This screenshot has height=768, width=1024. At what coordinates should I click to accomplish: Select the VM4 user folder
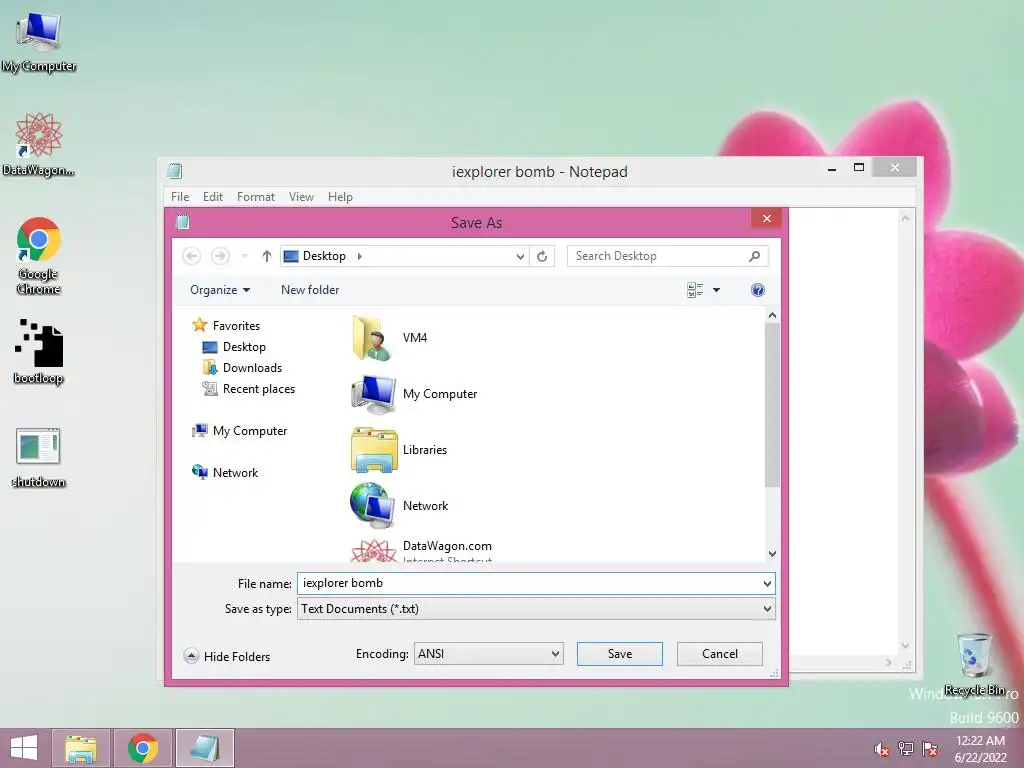tap(390, 338)
